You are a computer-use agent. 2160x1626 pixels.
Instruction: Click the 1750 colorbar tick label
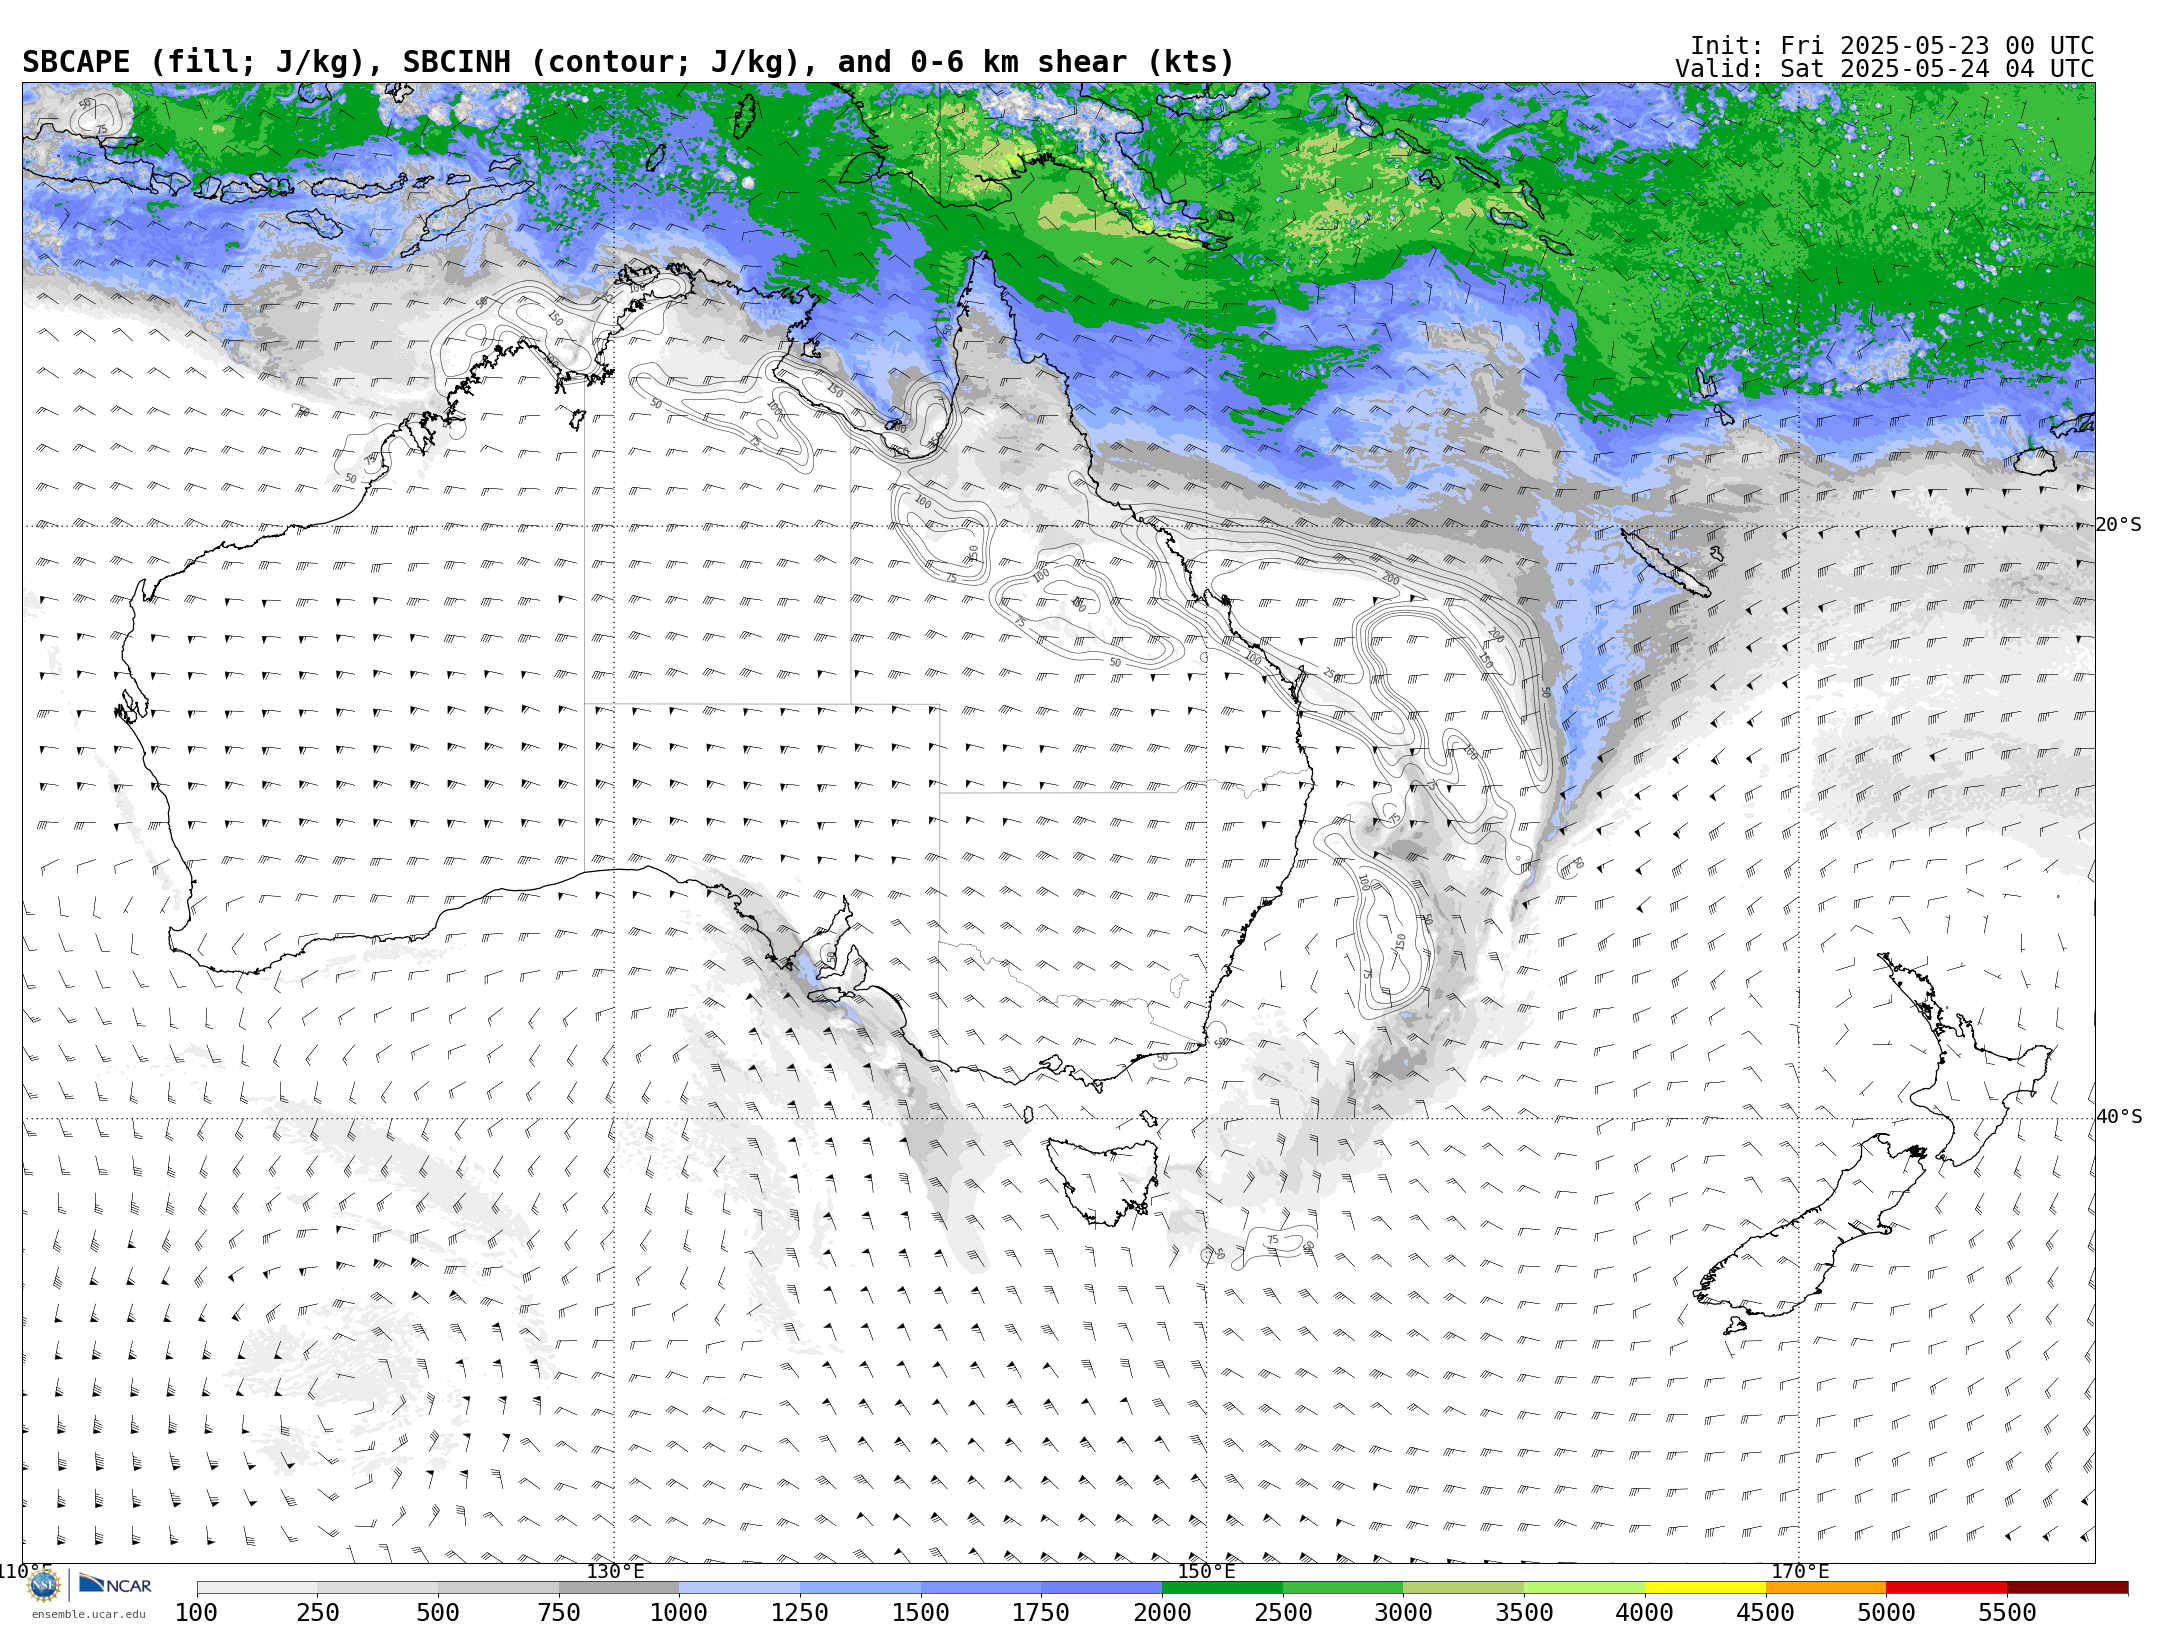tap(1041, 1613)
